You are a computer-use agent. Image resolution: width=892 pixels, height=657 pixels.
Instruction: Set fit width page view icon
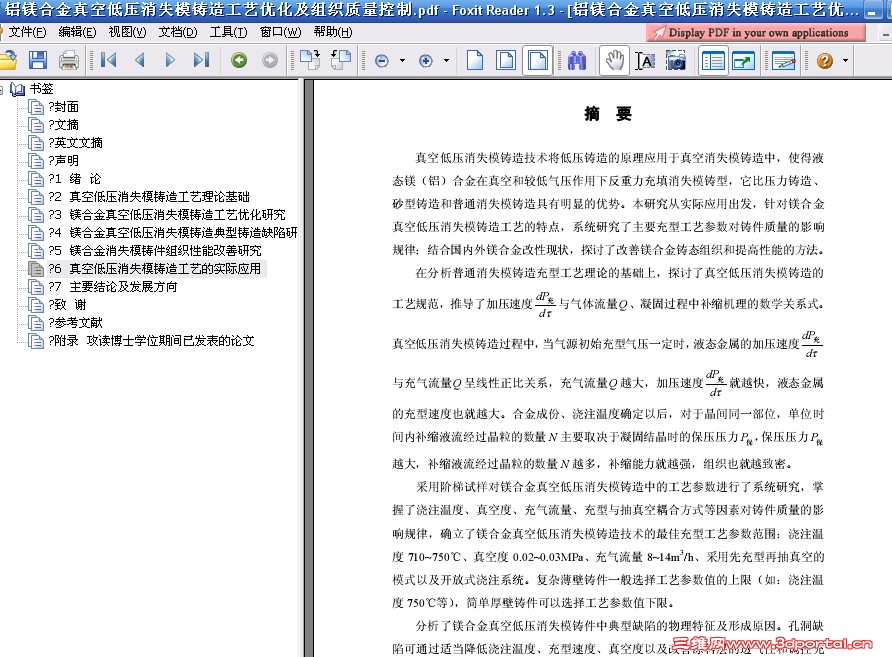click(x=538, y=60)
